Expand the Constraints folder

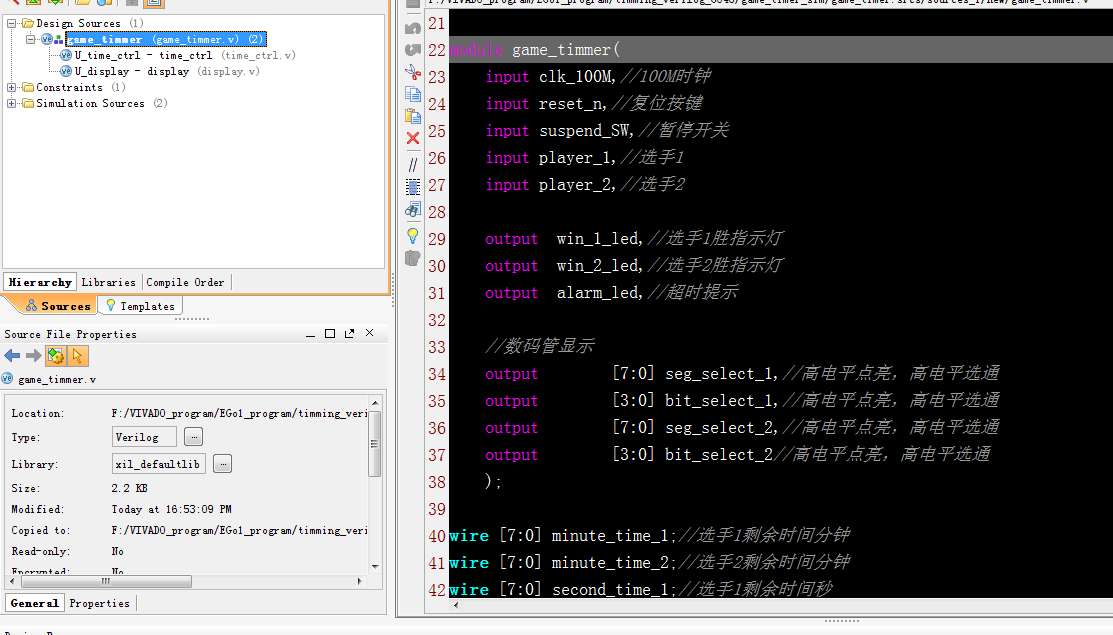11,87
